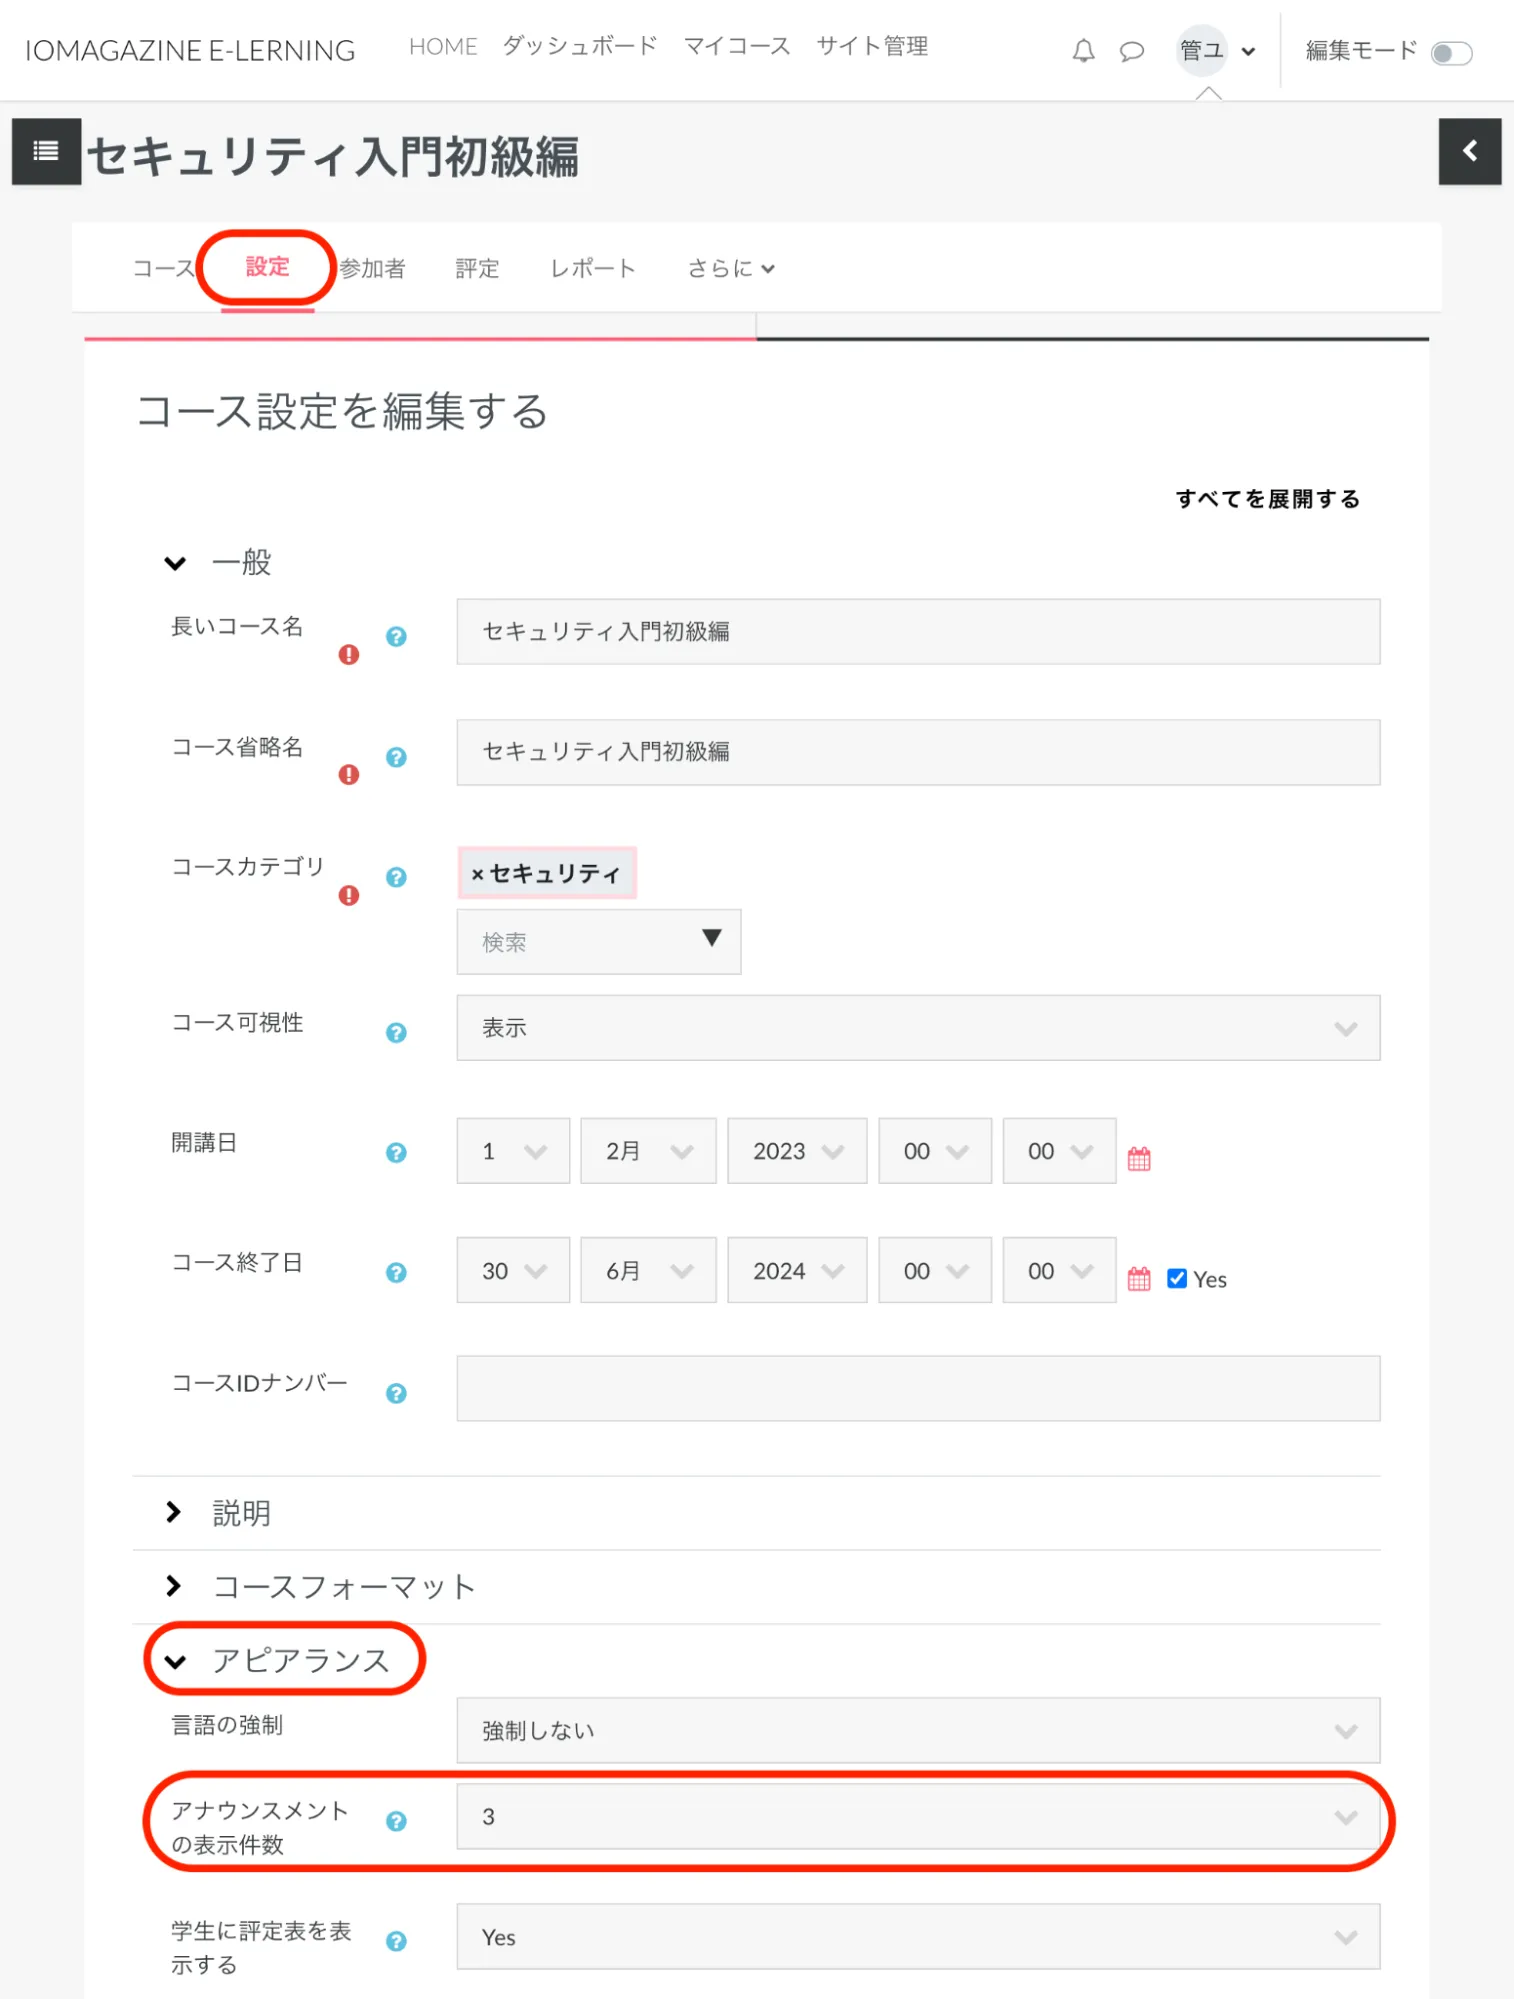Open the コース可視性 dropdown
Viewport: 1514px width, 1999px height.
pyautogui.click(x=917, y=1027)
